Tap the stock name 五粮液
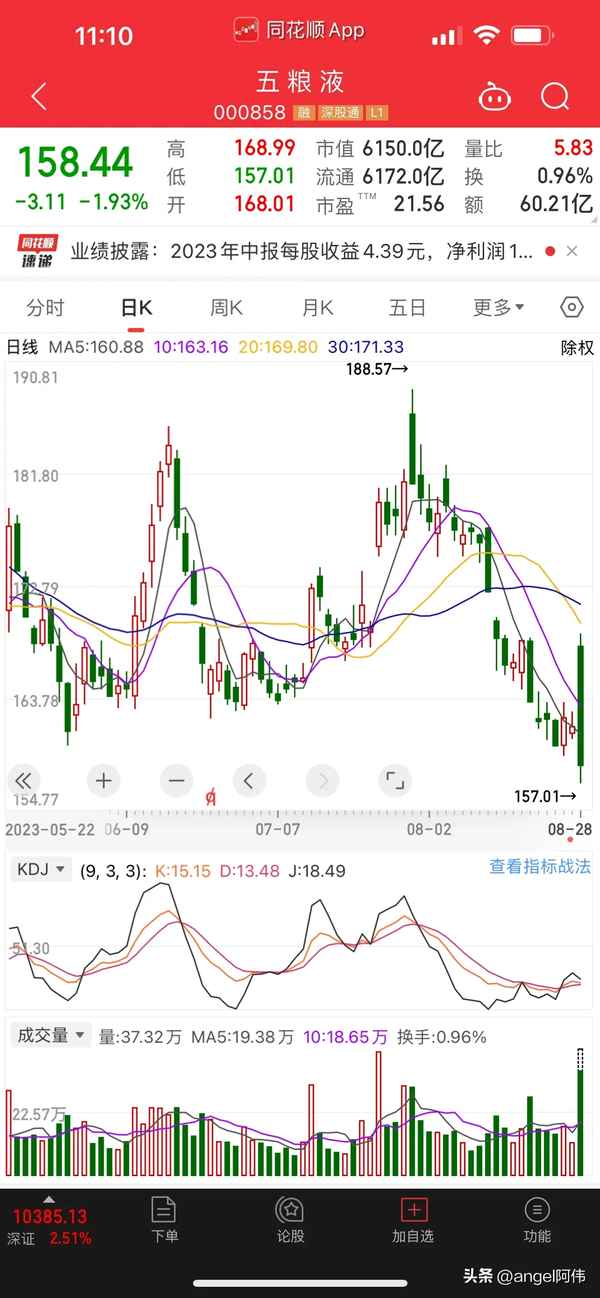Viewport: 600px width, 1298px height. [299, 81]
